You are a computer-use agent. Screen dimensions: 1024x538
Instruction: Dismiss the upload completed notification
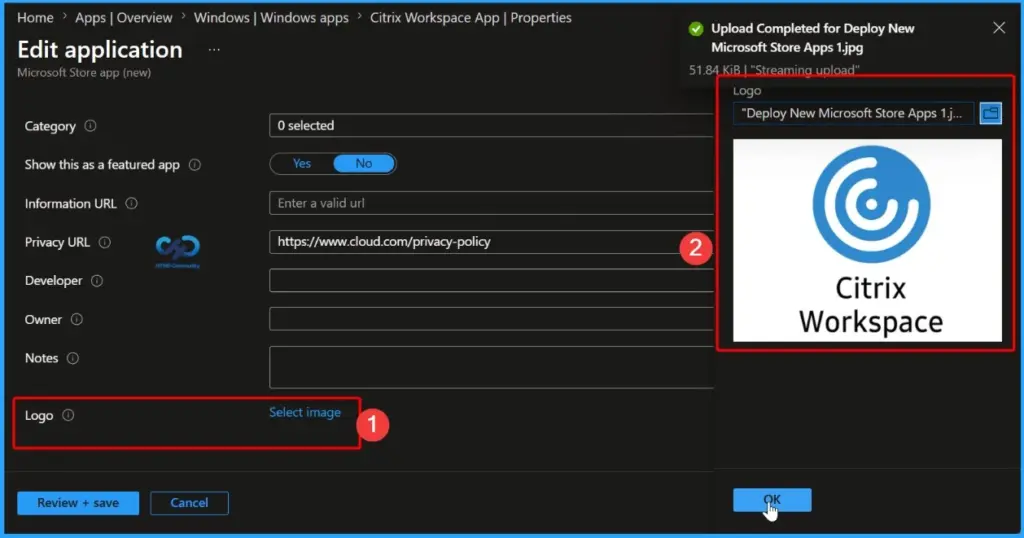[999, 27]
